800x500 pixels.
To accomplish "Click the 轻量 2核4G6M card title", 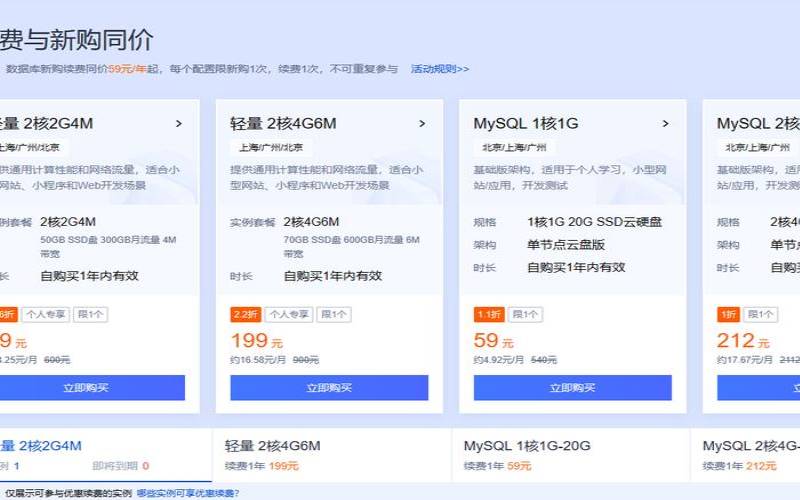I will pos(283,123).
